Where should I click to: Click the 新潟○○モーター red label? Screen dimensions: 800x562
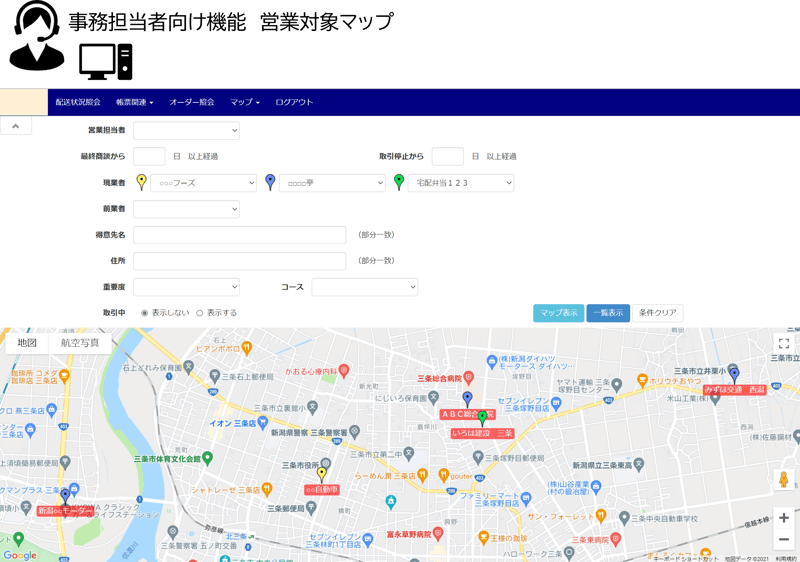(65, 510)
